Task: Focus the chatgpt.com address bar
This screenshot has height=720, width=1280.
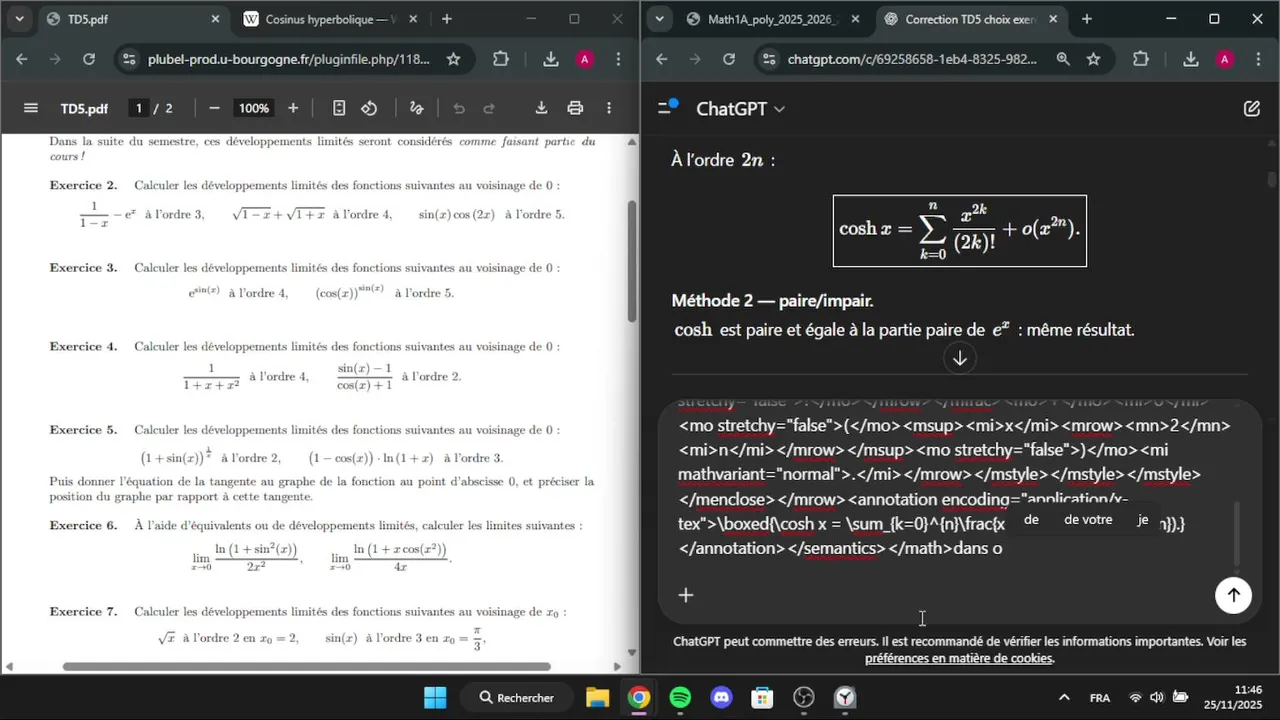Action: click(911, 59)
